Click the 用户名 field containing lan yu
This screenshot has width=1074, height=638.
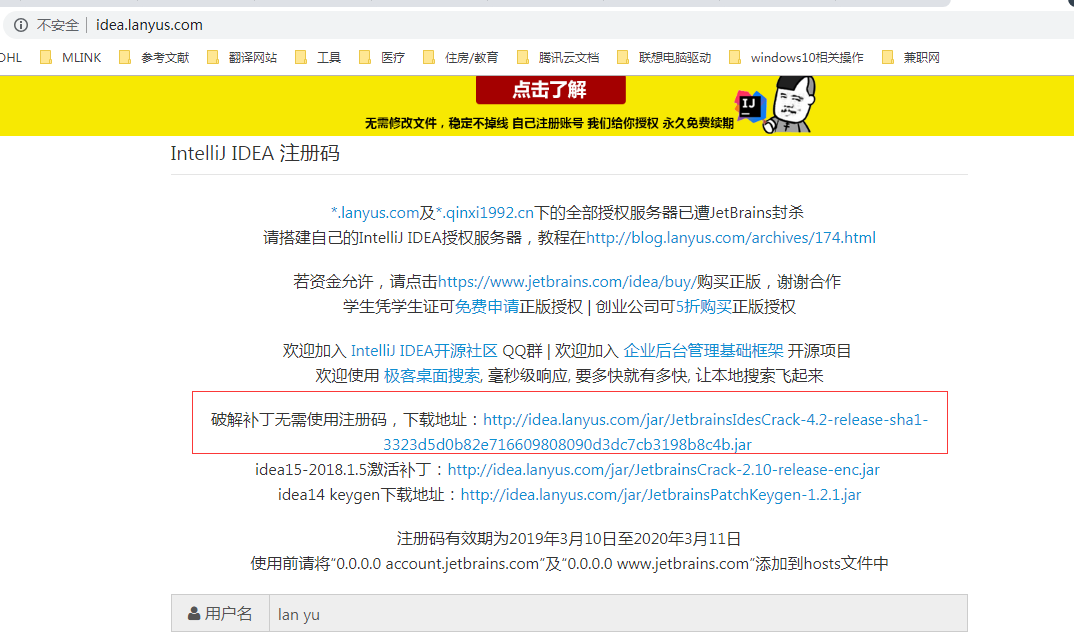click(618, 613)
